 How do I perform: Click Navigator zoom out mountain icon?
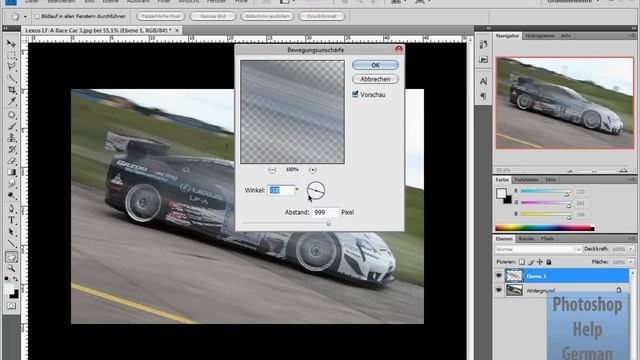pyautogui.click(x=570, y=171)
